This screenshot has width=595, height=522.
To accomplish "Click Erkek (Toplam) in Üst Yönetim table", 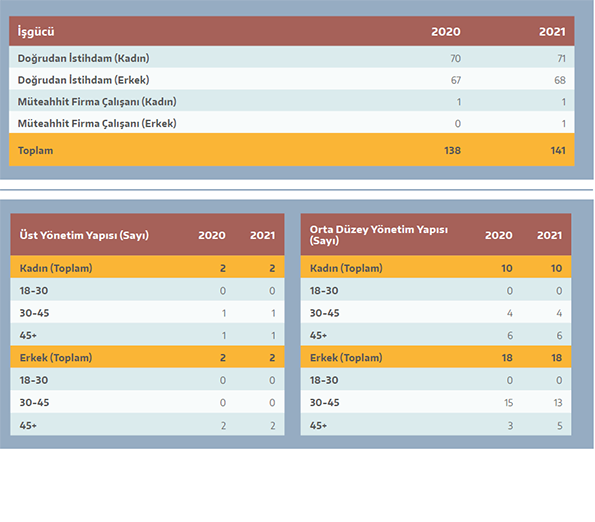I will coord(56,357).
